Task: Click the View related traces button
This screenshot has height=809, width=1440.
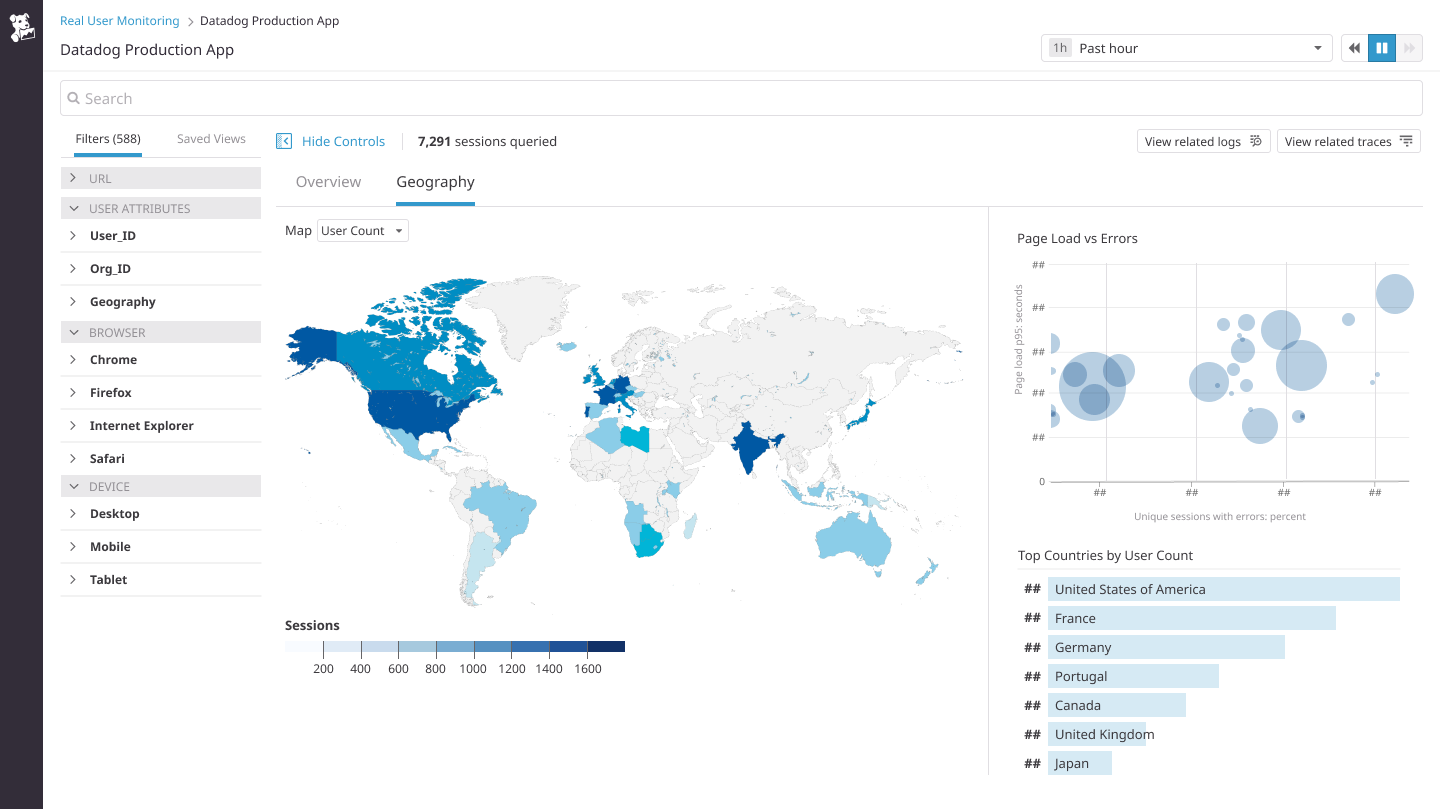Action: tap(1348, 141)
